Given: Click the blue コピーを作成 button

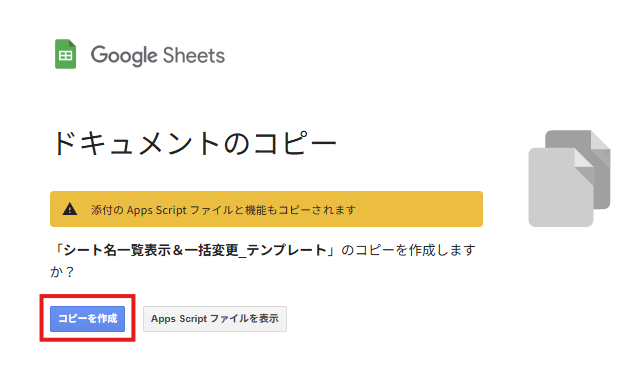Looking at the screenshot, I should tap(87, 319).
